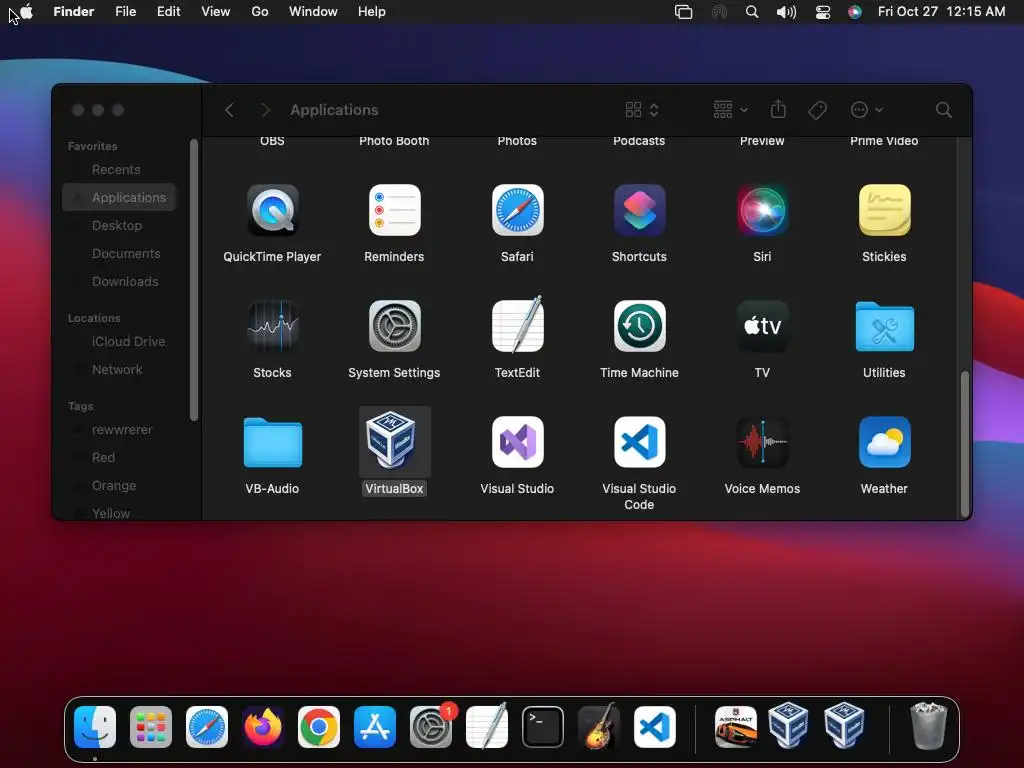This screenshot has width=1024, height=768.
Task: Select Visual Studio Code icon in Applications folder
Action: 639,442
